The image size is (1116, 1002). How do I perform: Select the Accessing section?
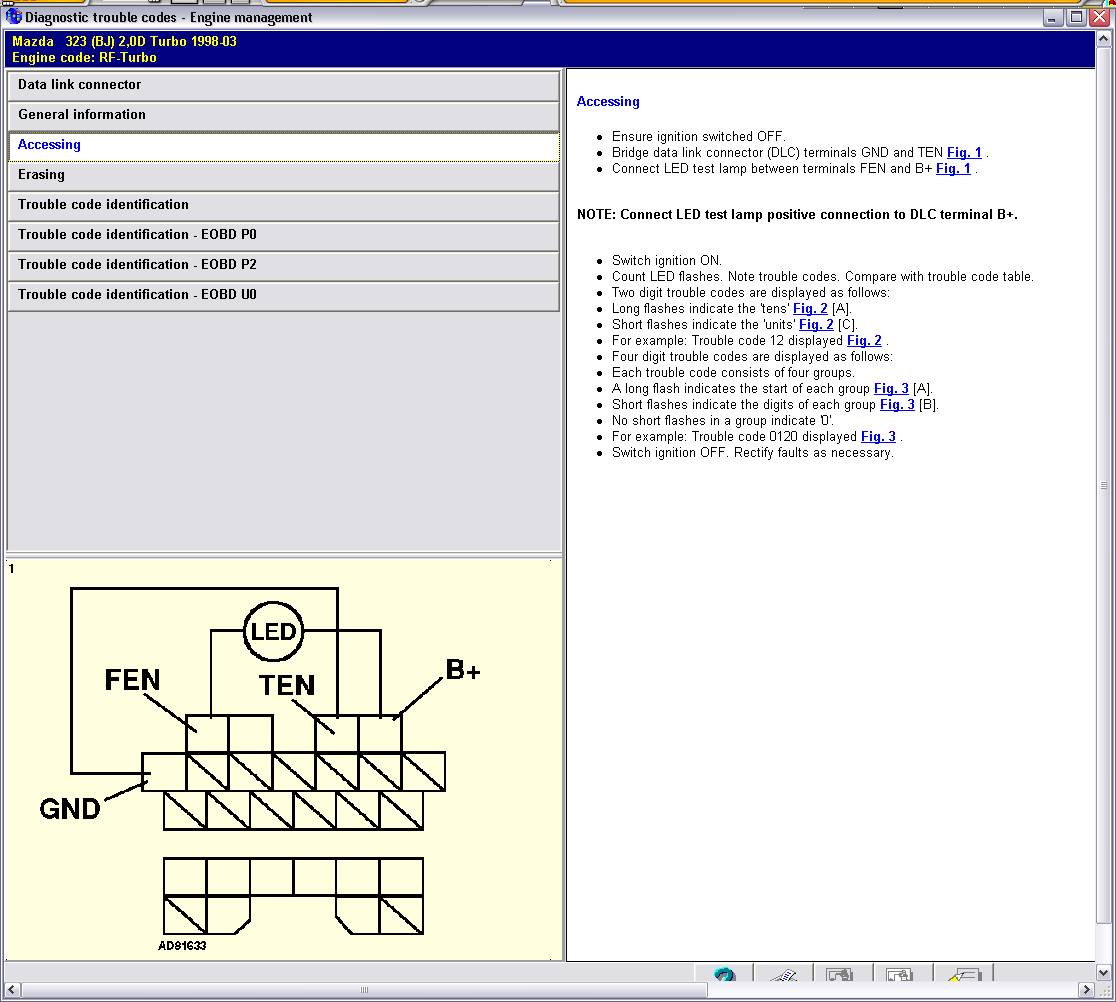coord(283,145)
